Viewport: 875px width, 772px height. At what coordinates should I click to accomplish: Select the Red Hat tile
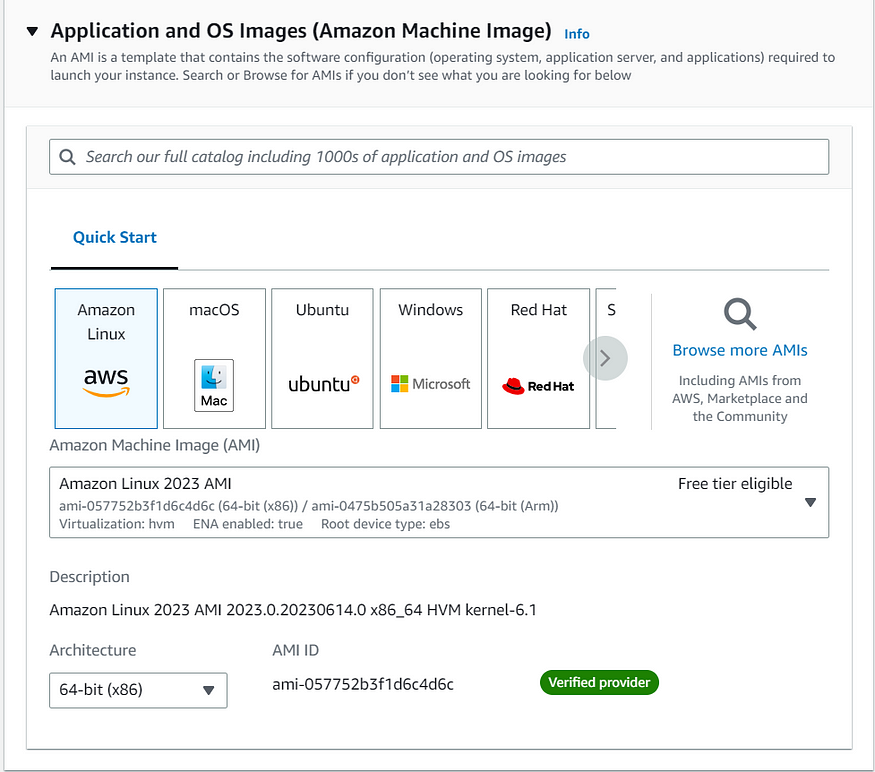539,358
